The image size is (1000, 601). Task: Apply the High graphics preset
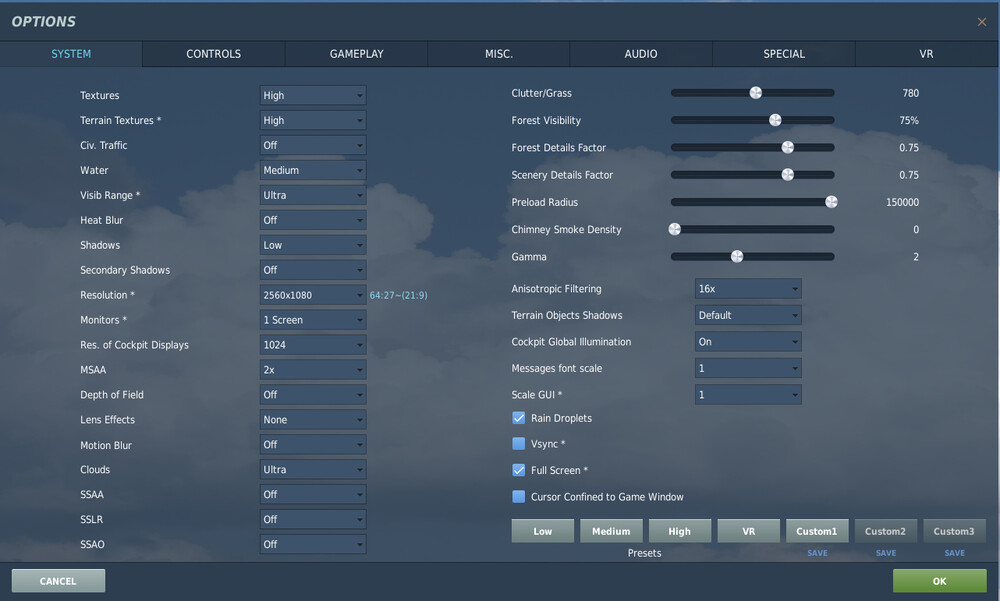[680, 530]
